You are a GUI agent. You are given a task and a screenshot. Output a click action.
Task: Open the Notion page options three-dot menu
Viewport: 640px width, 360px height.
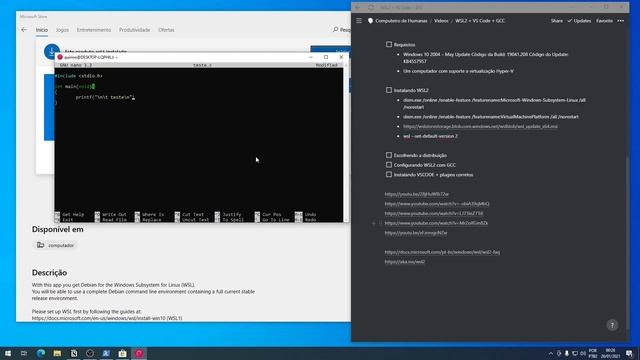pos(621,20)
